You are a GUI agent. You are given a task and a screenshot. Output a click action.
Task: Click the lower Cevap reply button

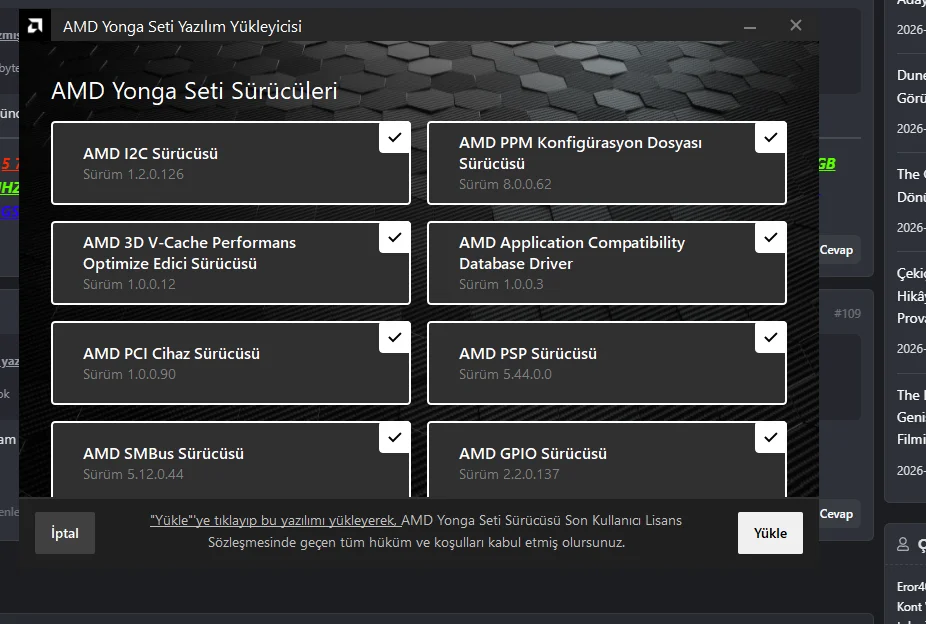click(836, 514)
